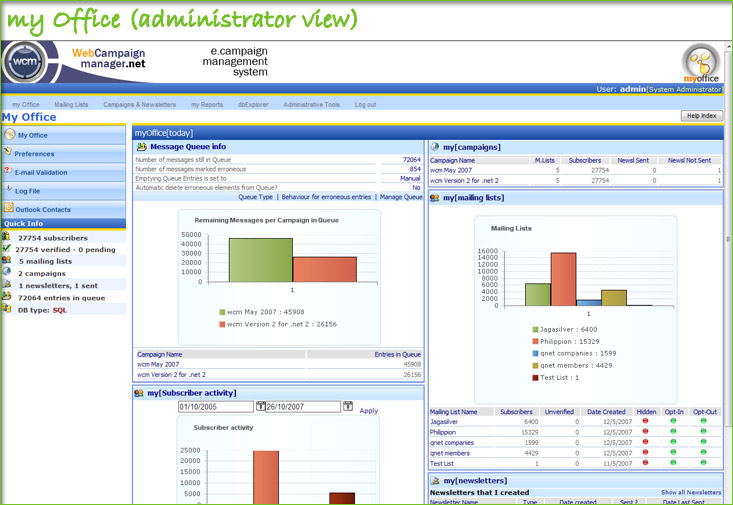Toggle Opt-In status for qnet companies list
The image size is (733, 505).
tap(673, 441)
